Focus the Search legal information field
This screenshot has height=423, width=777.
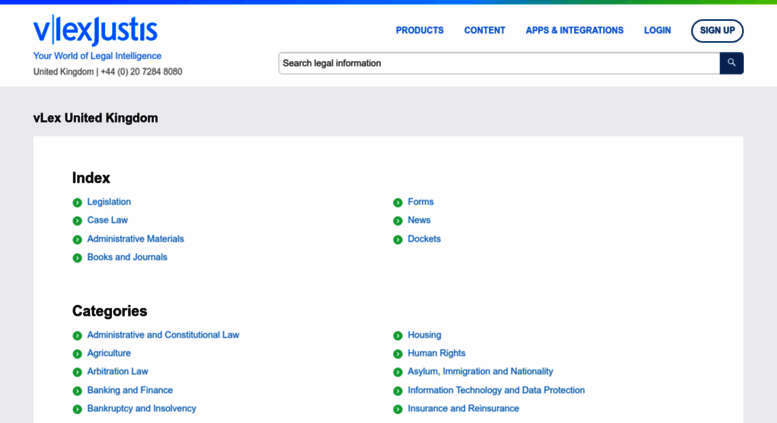point(499,63)
